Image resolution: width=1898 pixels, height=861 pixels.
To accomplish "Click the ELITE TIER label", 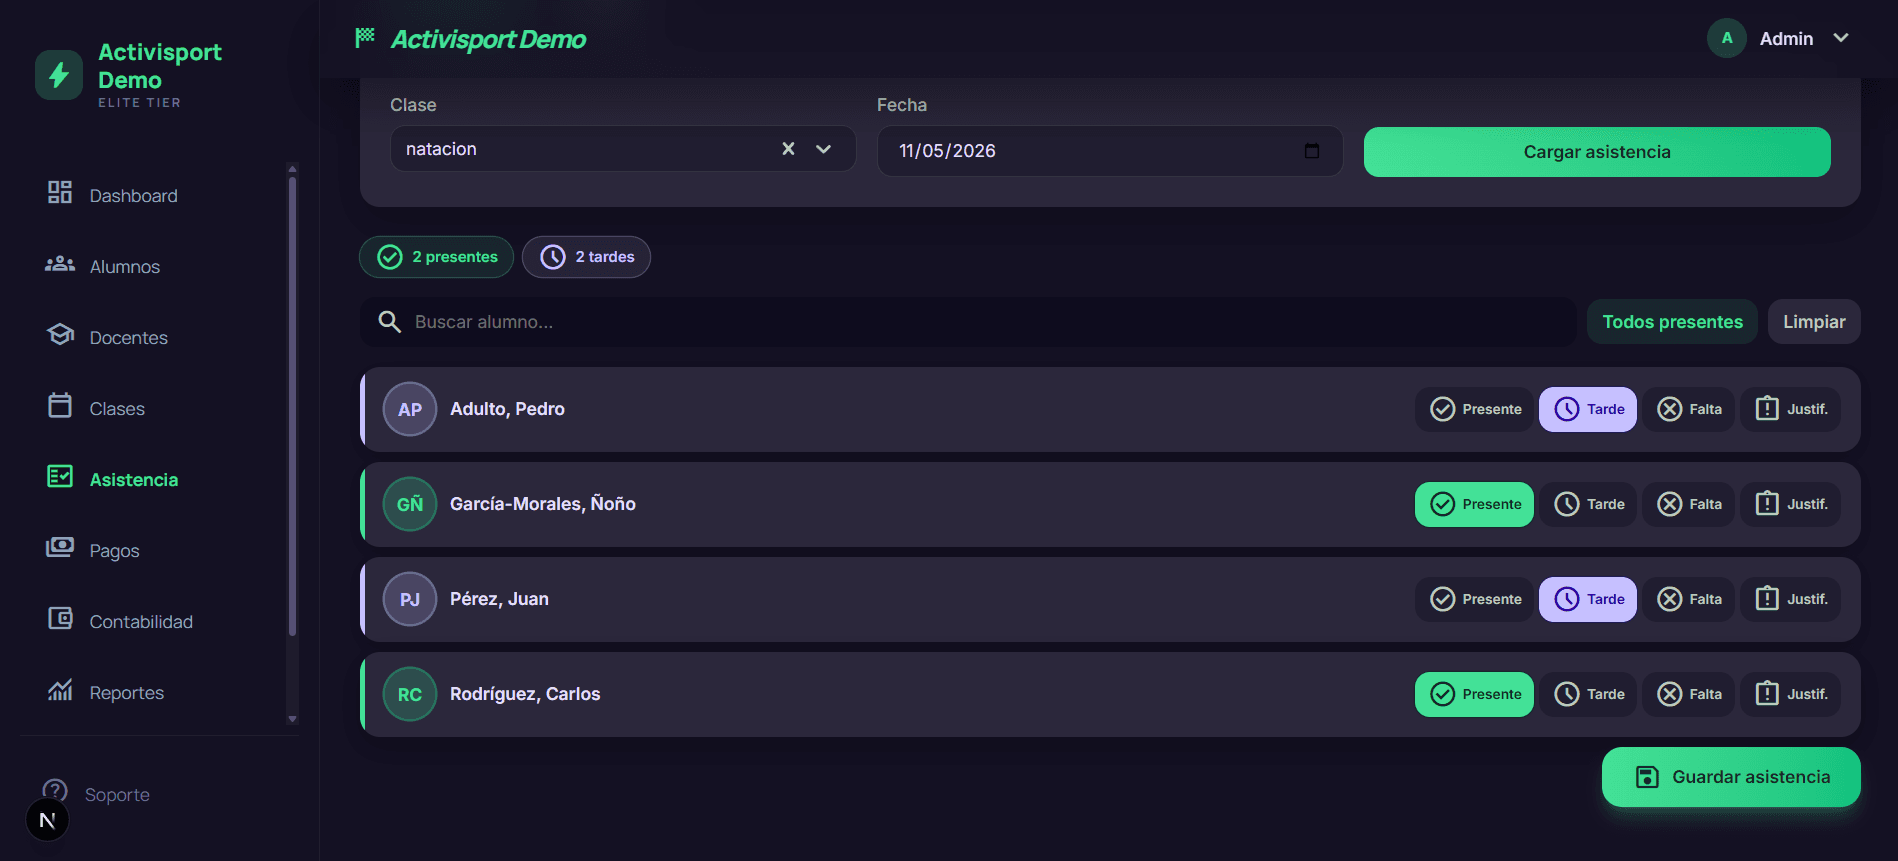I will pos(139,103).
